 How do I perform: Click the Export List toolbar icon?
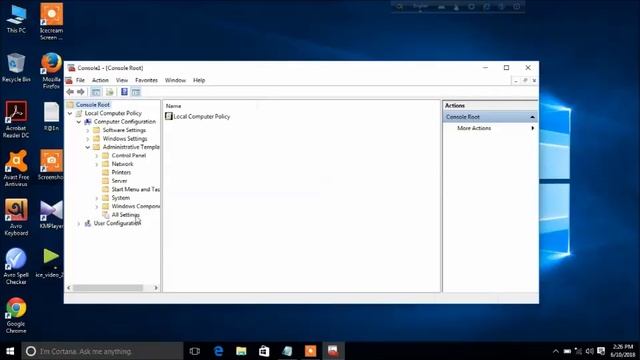click(x=110, y=92)
